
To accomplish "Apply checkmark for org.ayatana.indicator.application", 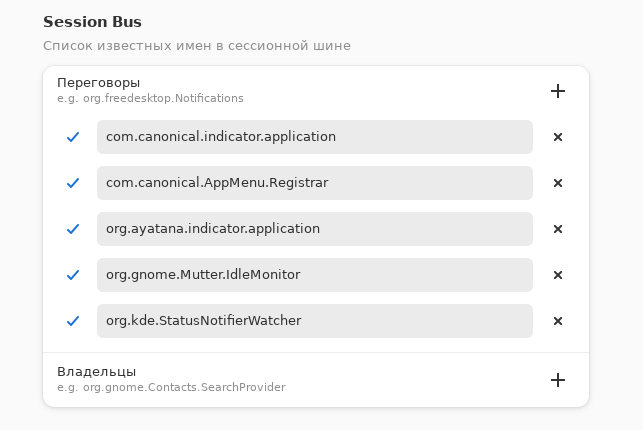I will 73,229.
